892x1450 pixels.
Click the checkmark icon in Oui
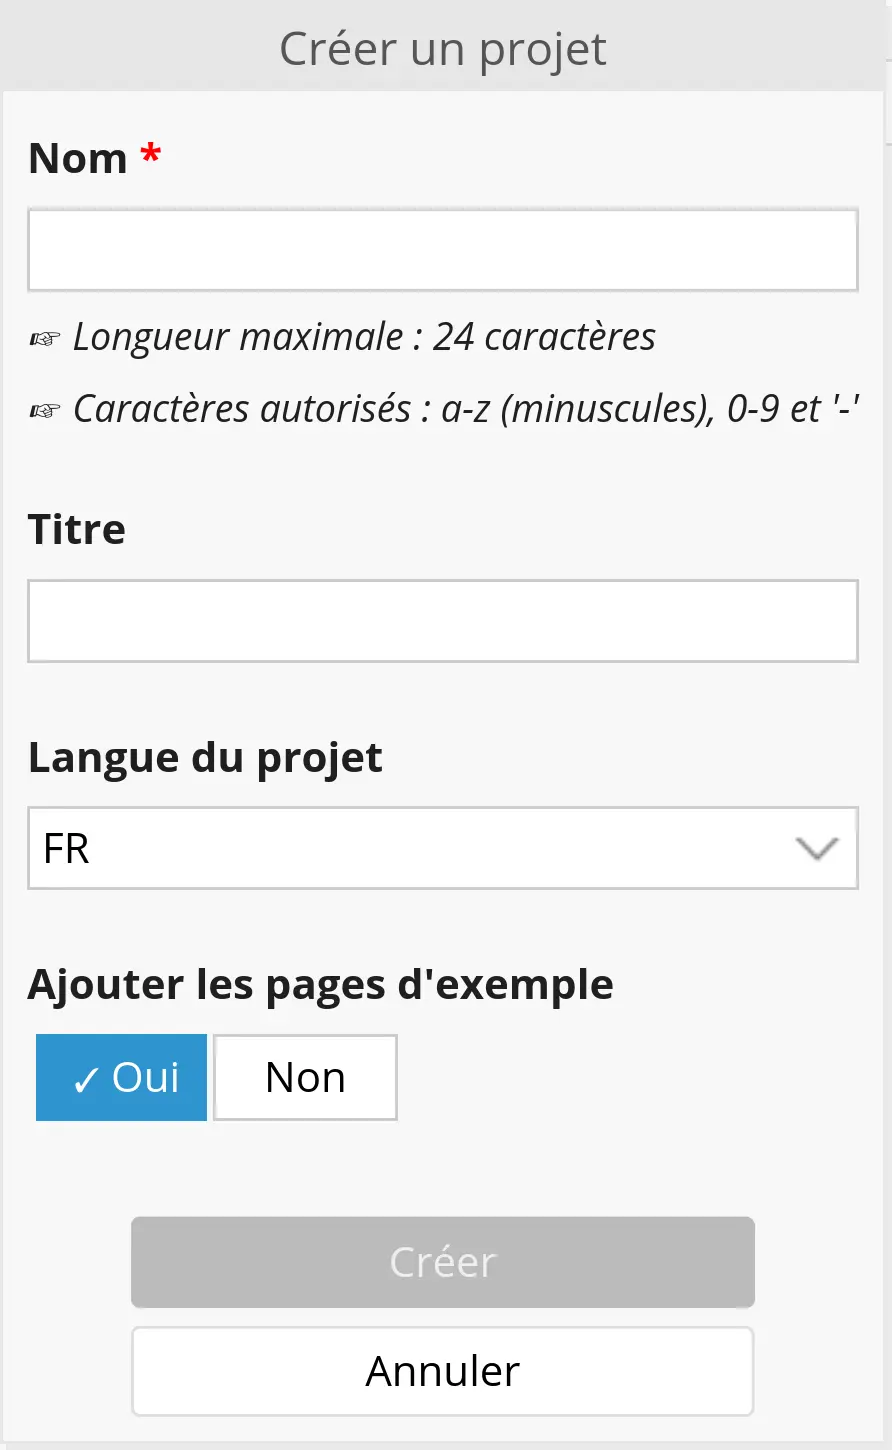point(86,1080)
